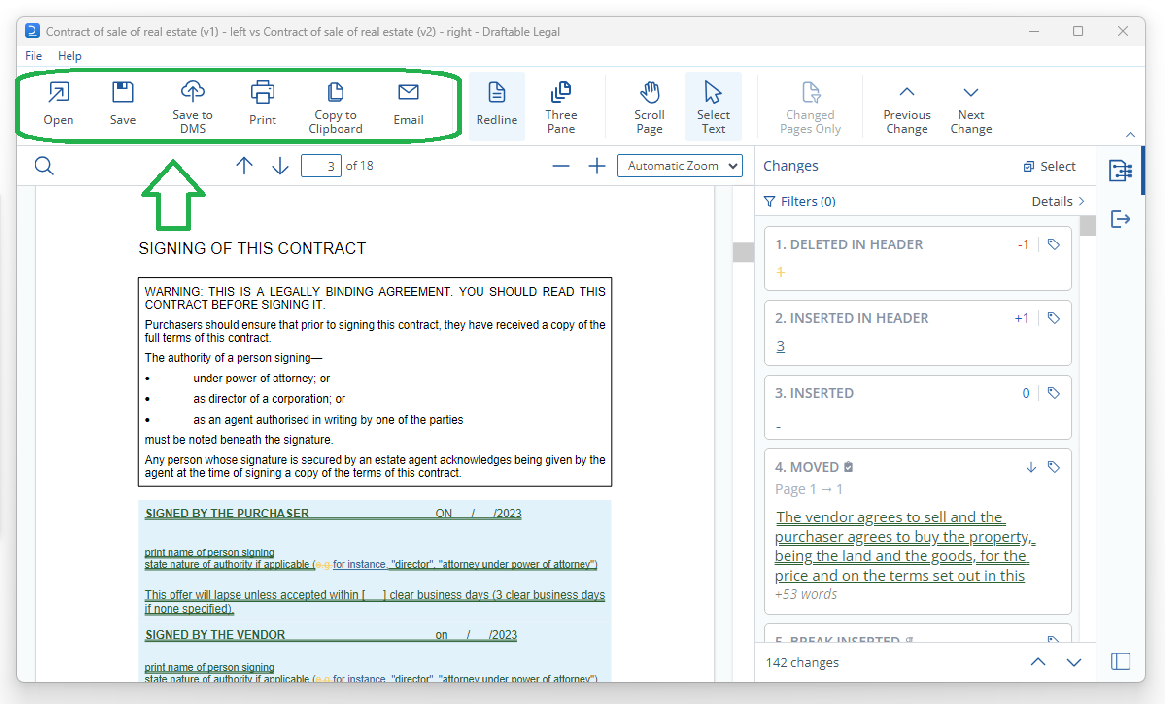Select the 2. Inserted in Header card
The width and height of the screenshot is (1168, 704).
(918, 333)
